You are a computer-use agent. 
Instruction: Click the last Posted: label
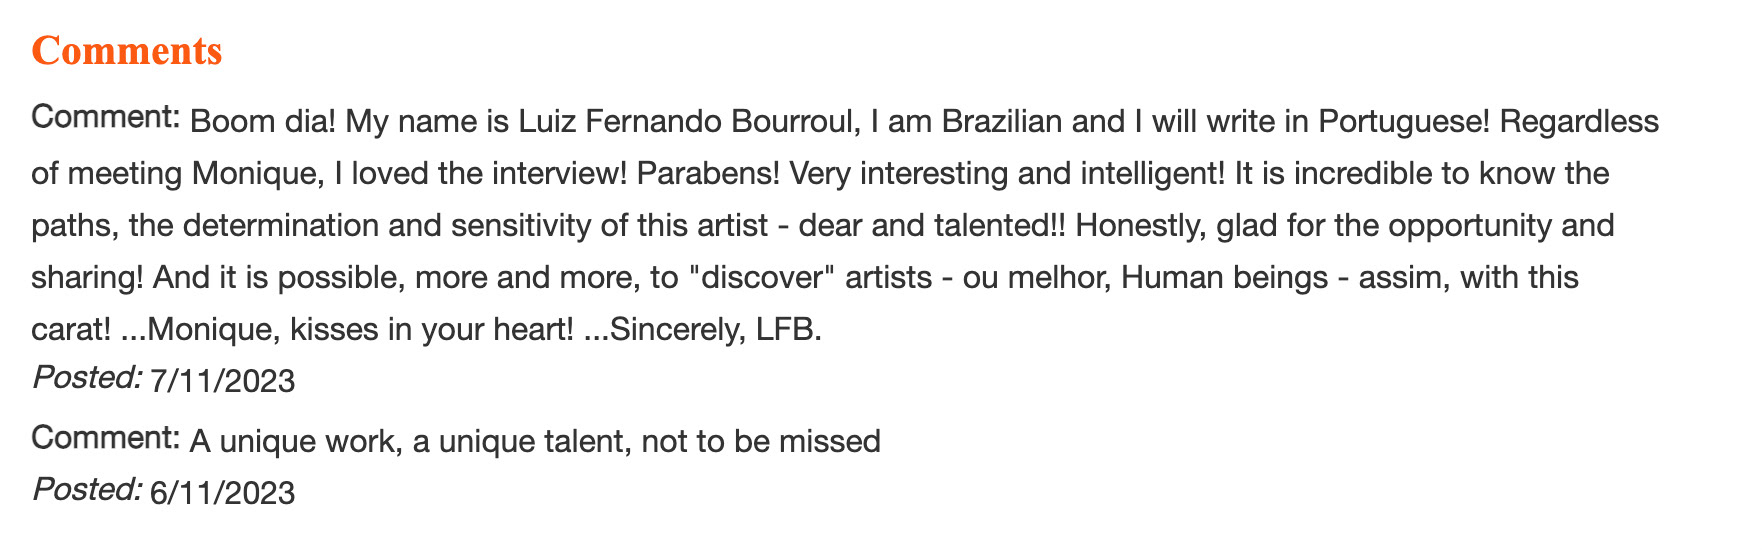87,489
